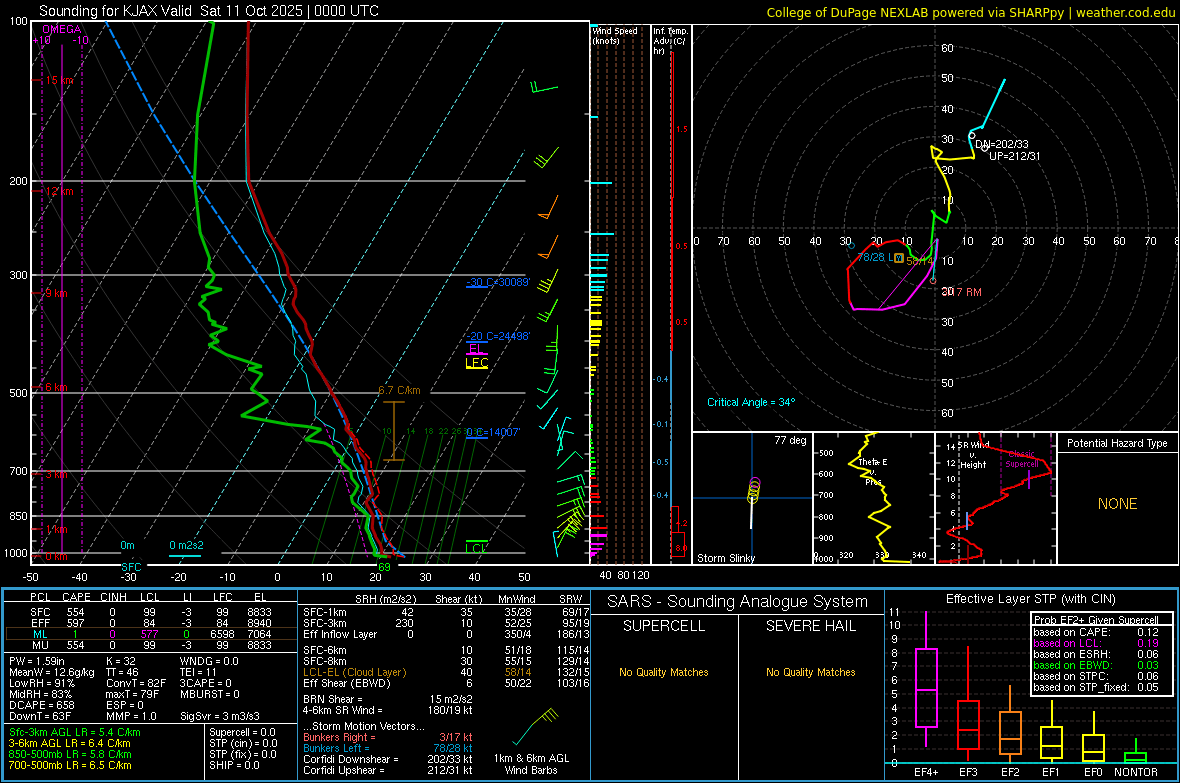Viewport: 1180px width, 783px height.
Task: Click the 'SHIP = 0.0' value
Action: click(x=234, y=765)
